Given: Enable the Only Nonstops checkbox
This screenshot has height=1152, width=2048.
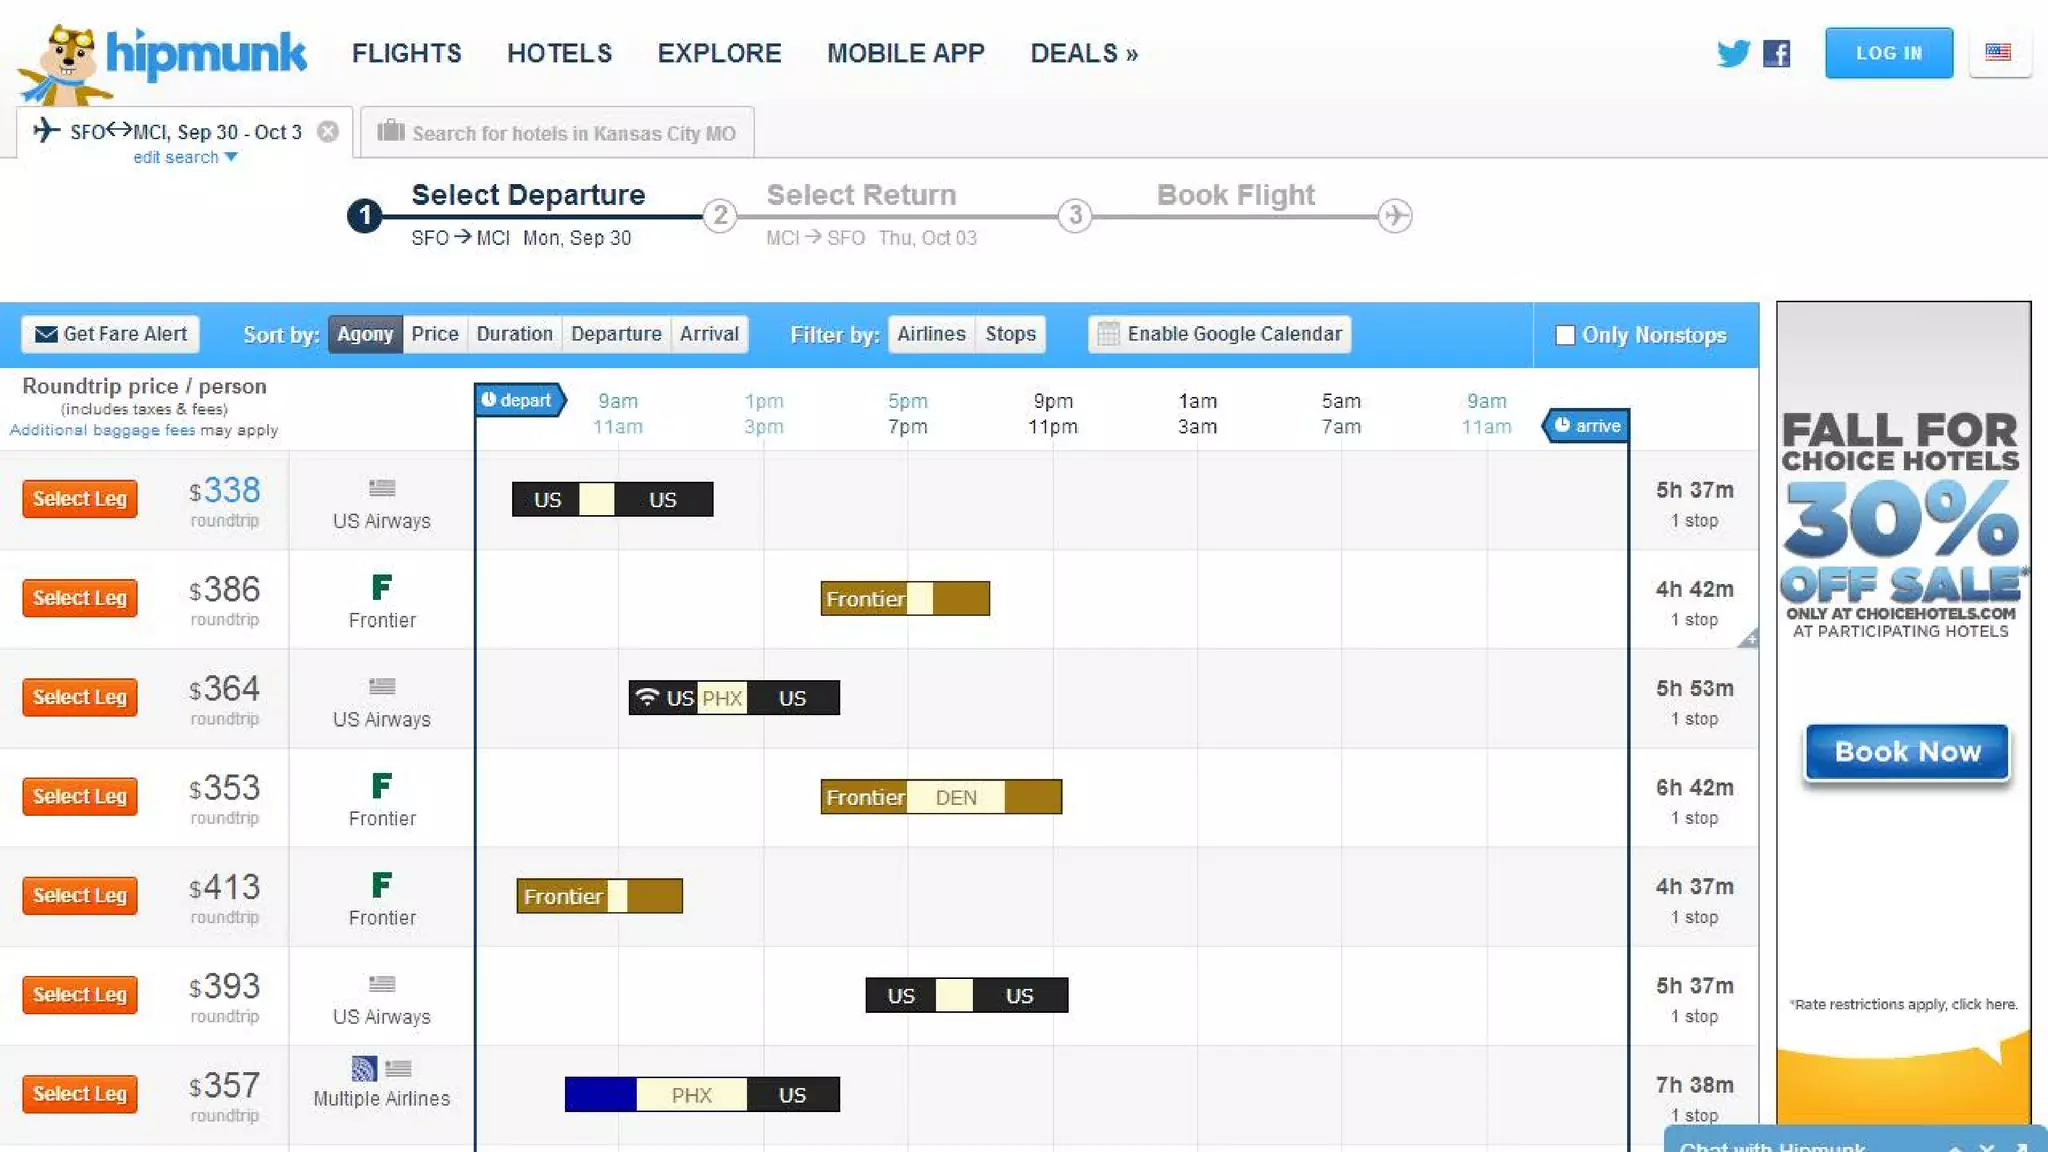Looking at the screenshot, I should (1565, 335).
